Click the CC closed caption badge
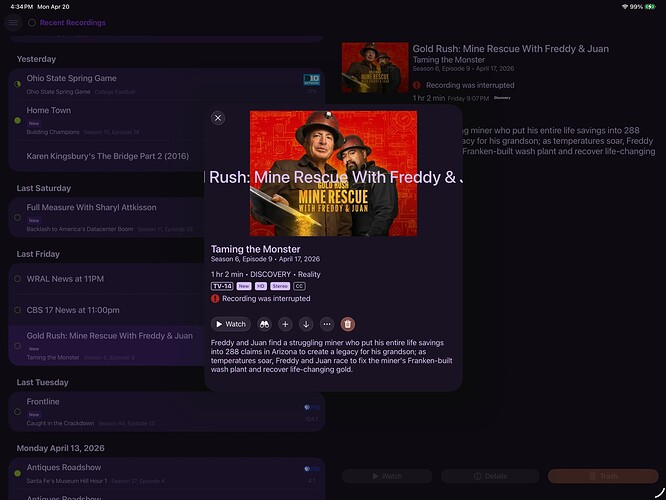666x500 pixels. 299,286
